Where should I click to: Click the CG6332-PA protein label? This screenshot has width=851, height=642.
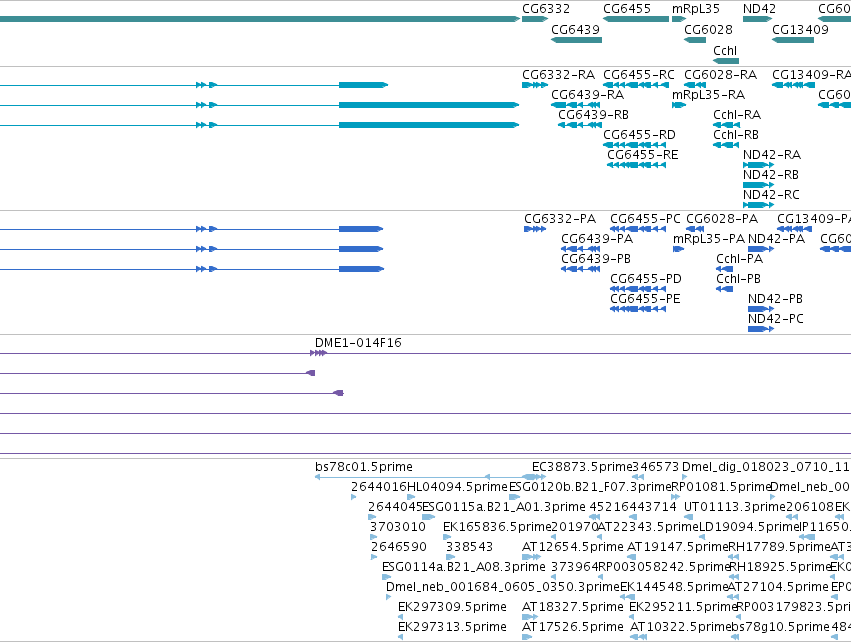pyautogui.click(x=560, y=219)
